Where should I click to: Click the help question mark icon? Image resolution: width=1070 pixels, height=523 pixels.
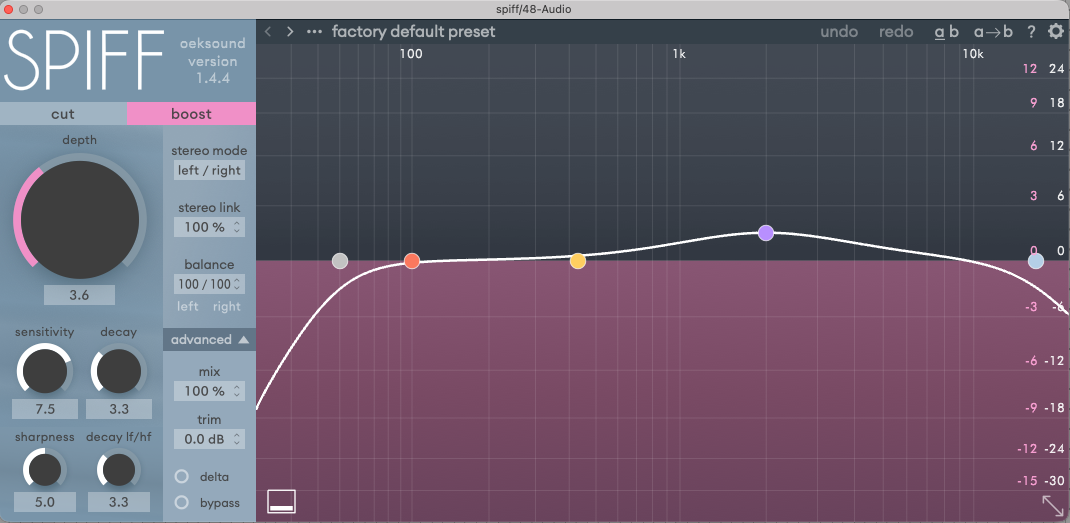point(1031,32)
